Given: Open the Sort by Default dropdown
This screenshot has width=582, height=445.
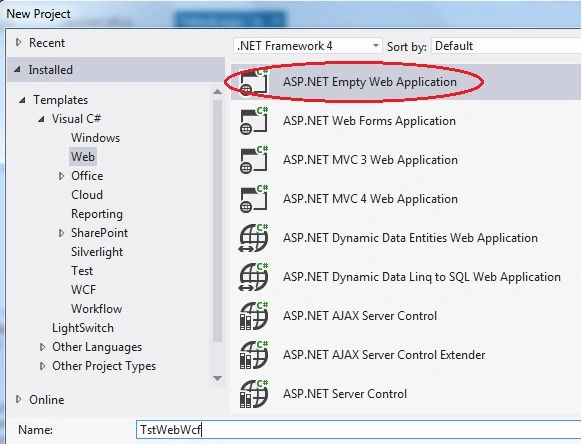Looking at the screenshot, I should pyautogui.click(x=506, y=46).
